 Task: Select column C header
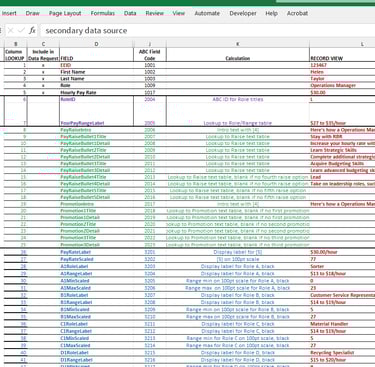[43, 44]
